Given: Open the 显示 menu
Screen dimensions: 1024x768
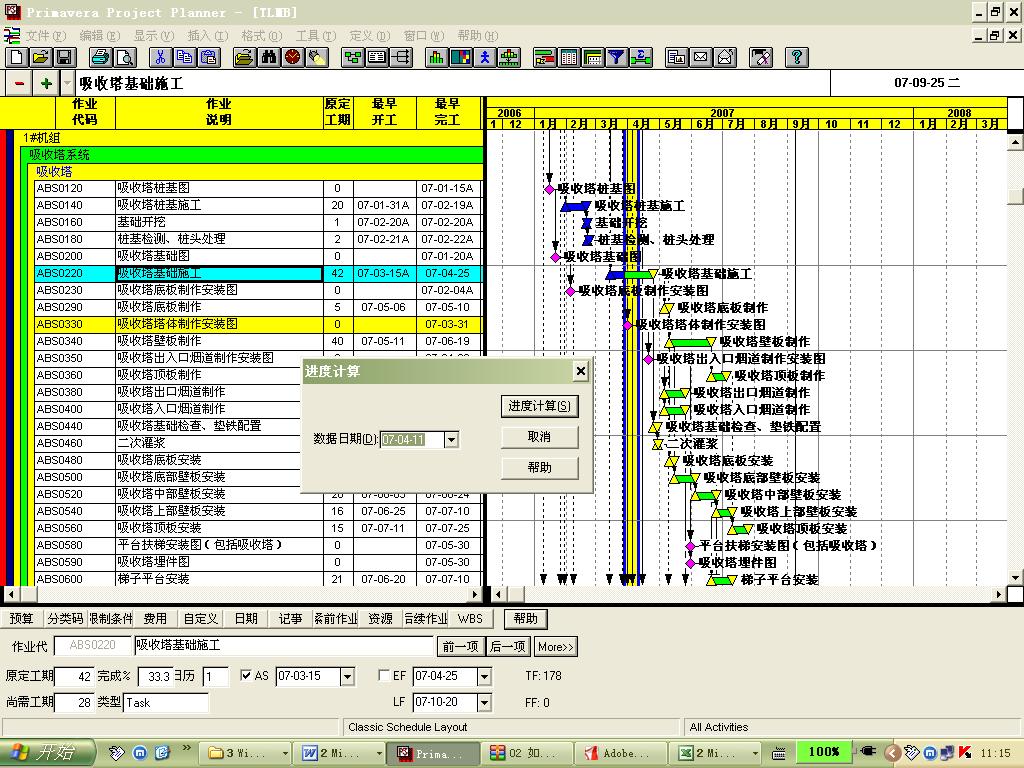Looking at the screenshot, I should tap(153, 35).
